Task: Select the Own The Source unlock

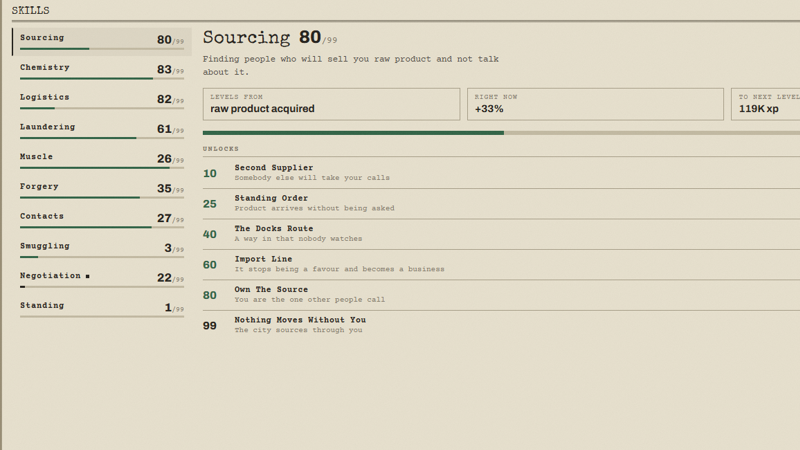Action: 501,294
